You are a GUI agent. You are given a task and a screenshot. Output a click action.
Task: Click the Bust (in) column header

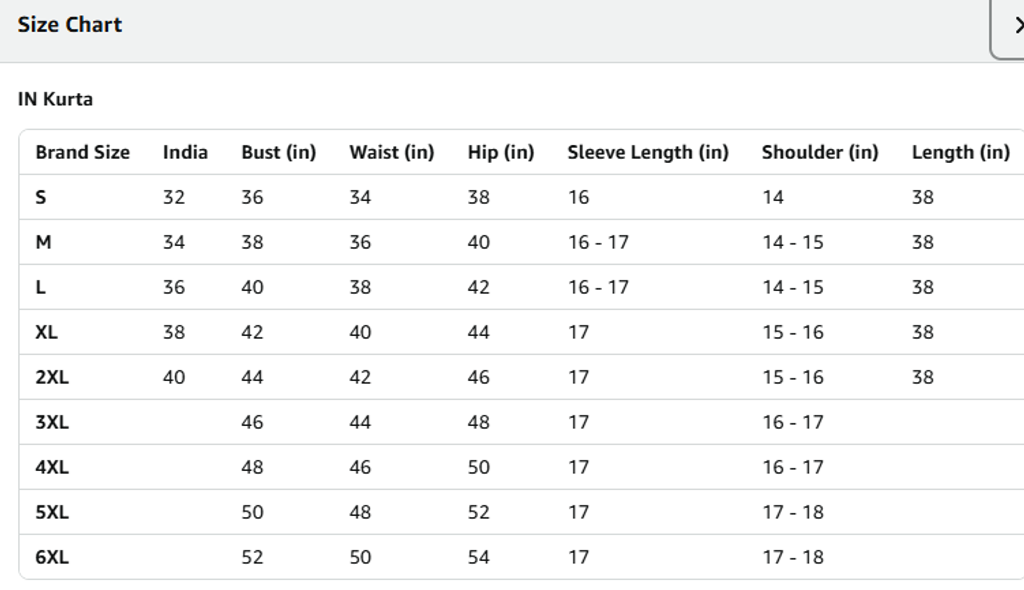278,152
